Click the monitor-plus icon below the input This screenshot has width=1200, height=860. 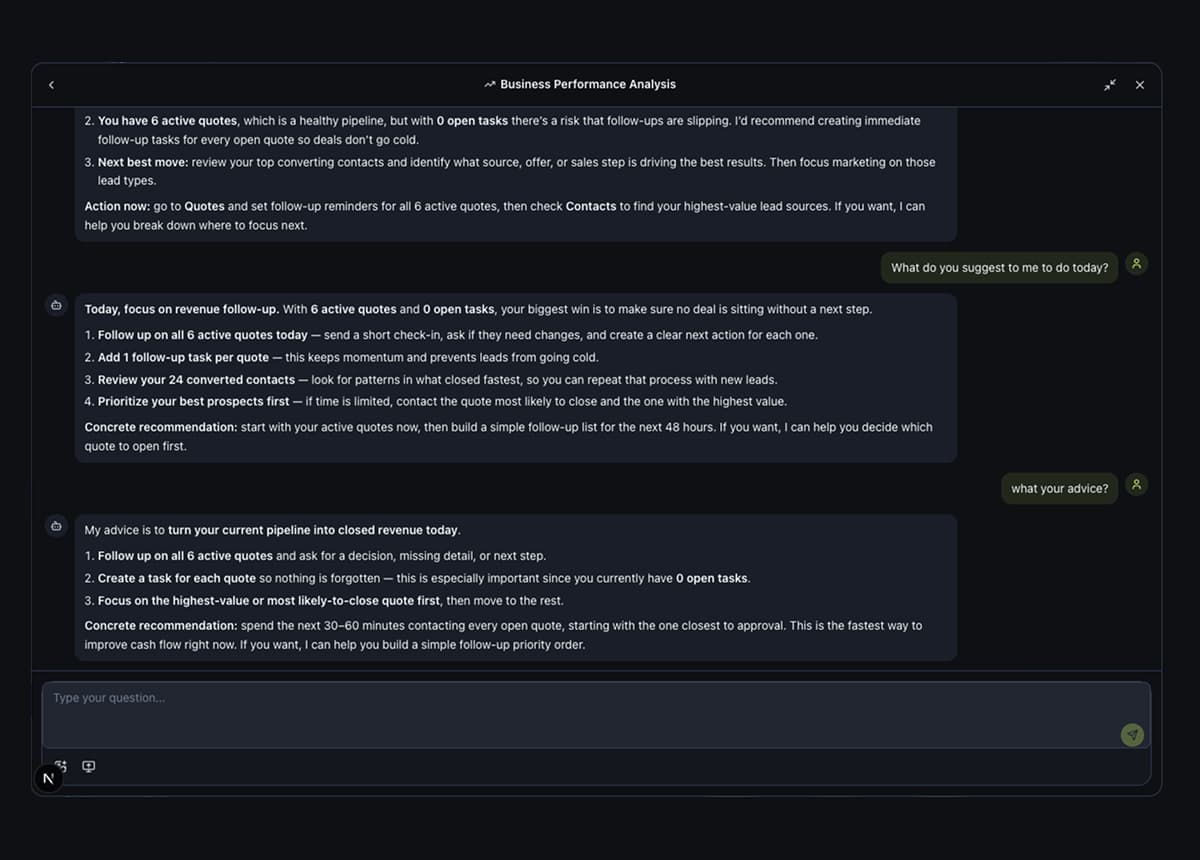89,766
